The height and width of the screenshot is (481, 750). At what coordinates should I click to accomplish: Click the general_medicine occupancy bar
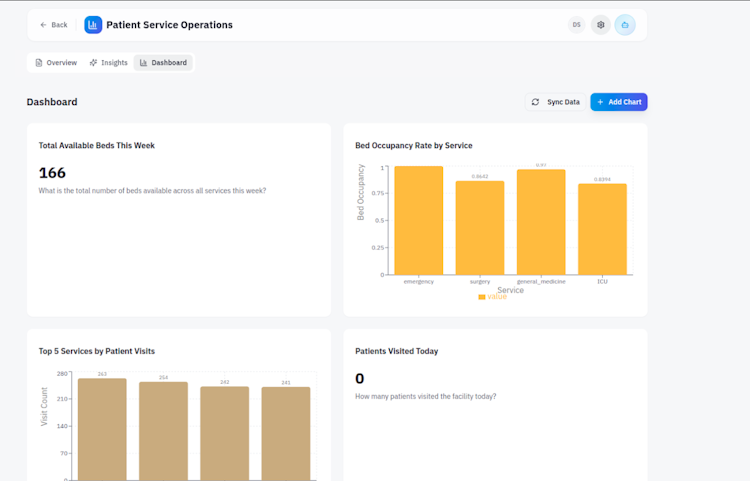click(541, 222)
